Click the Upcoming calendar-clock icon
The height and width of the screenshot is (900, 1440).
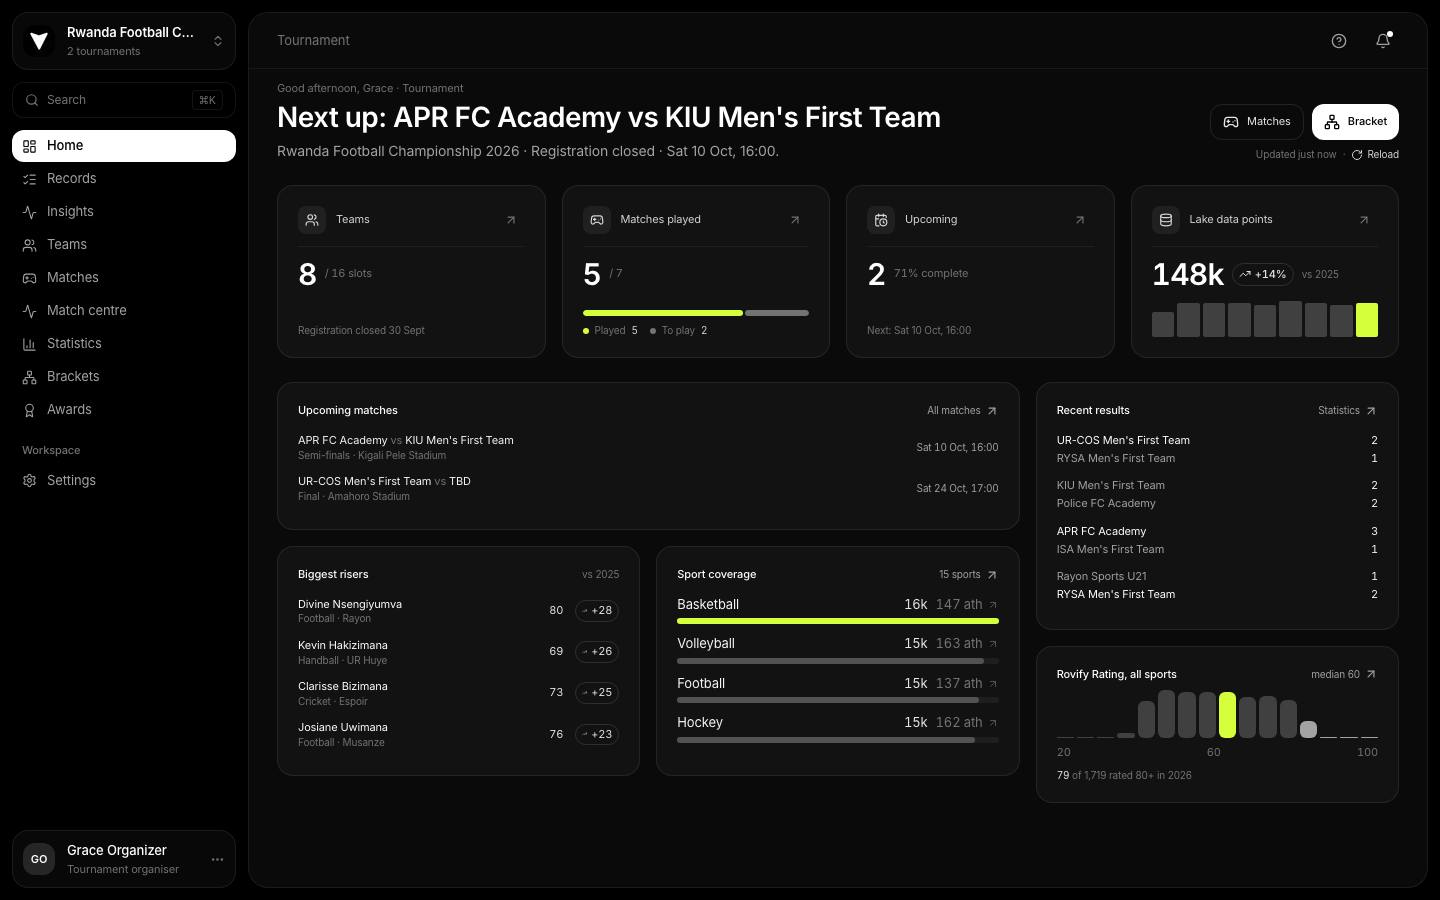(x=881, y=220)
